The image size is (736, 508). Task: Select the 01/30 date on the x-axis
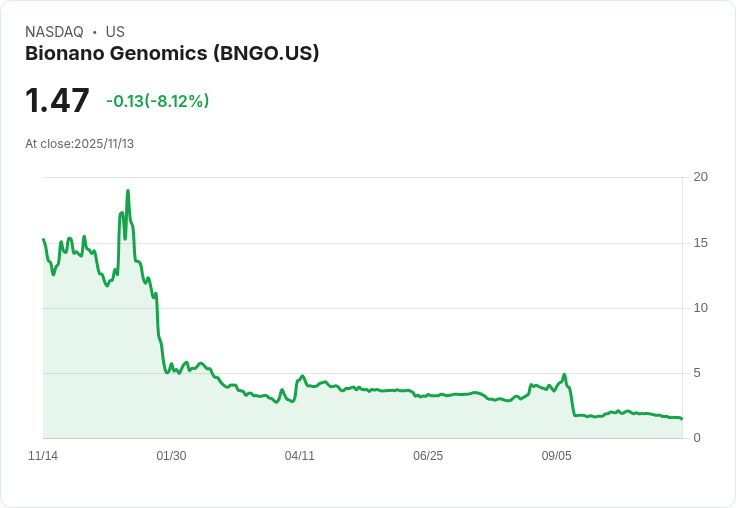click(x=171, y=456)
